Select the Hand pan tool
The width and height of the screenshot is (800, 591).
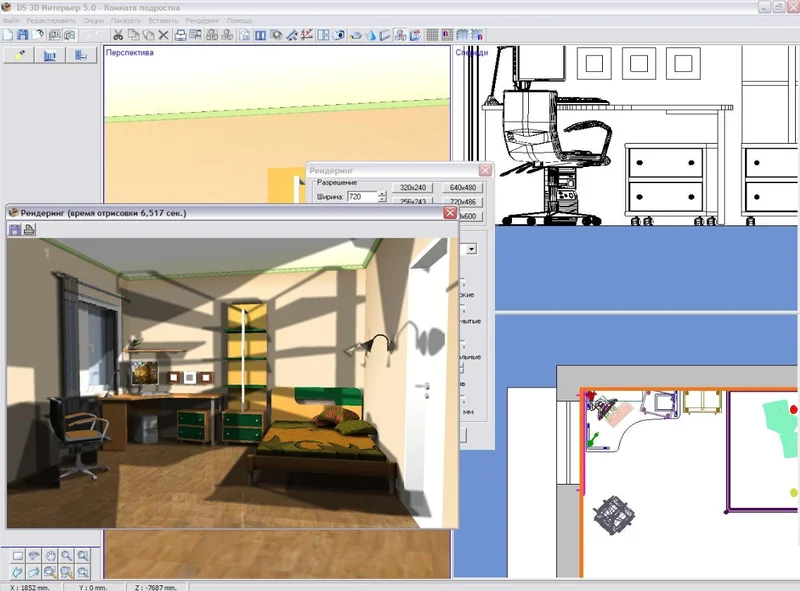coord(50,556)
